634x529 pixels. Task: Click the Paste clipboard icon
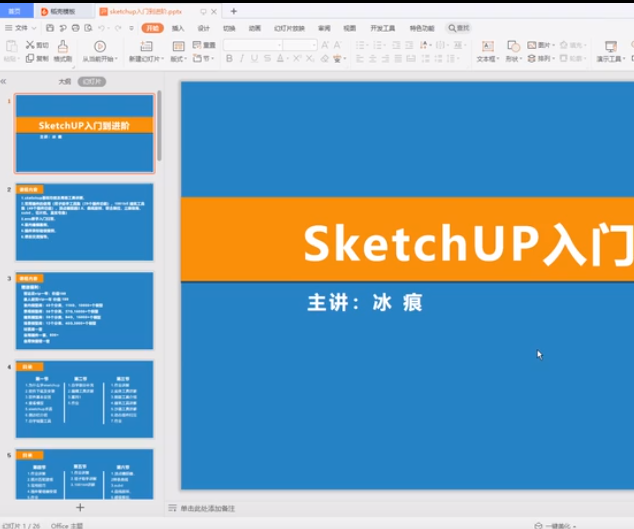11,47
